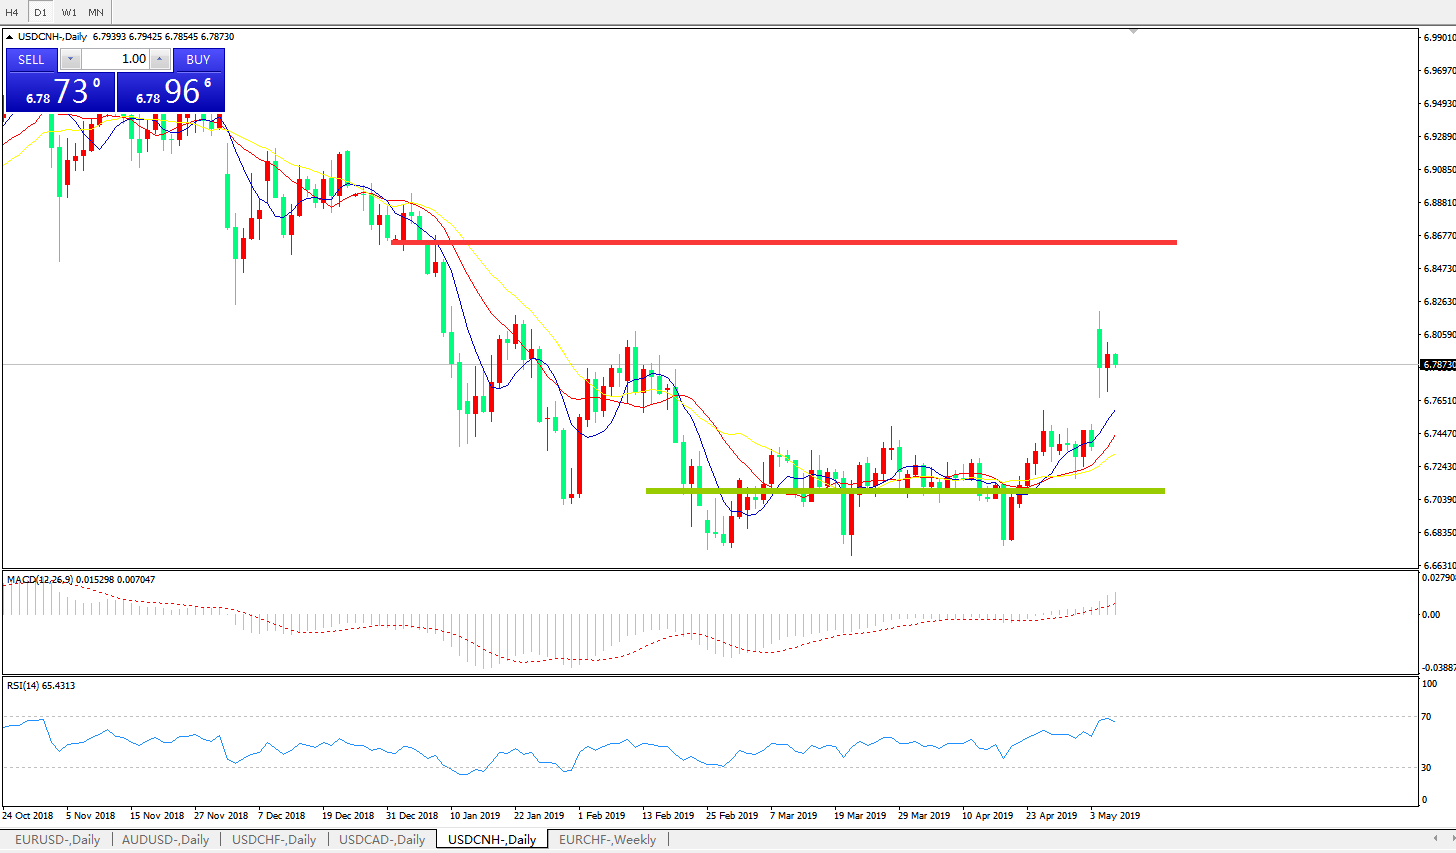The width and height of the screenshot is (1456, 853).
Task: Collapse one-click trading panel triangle
Action: 10,37
